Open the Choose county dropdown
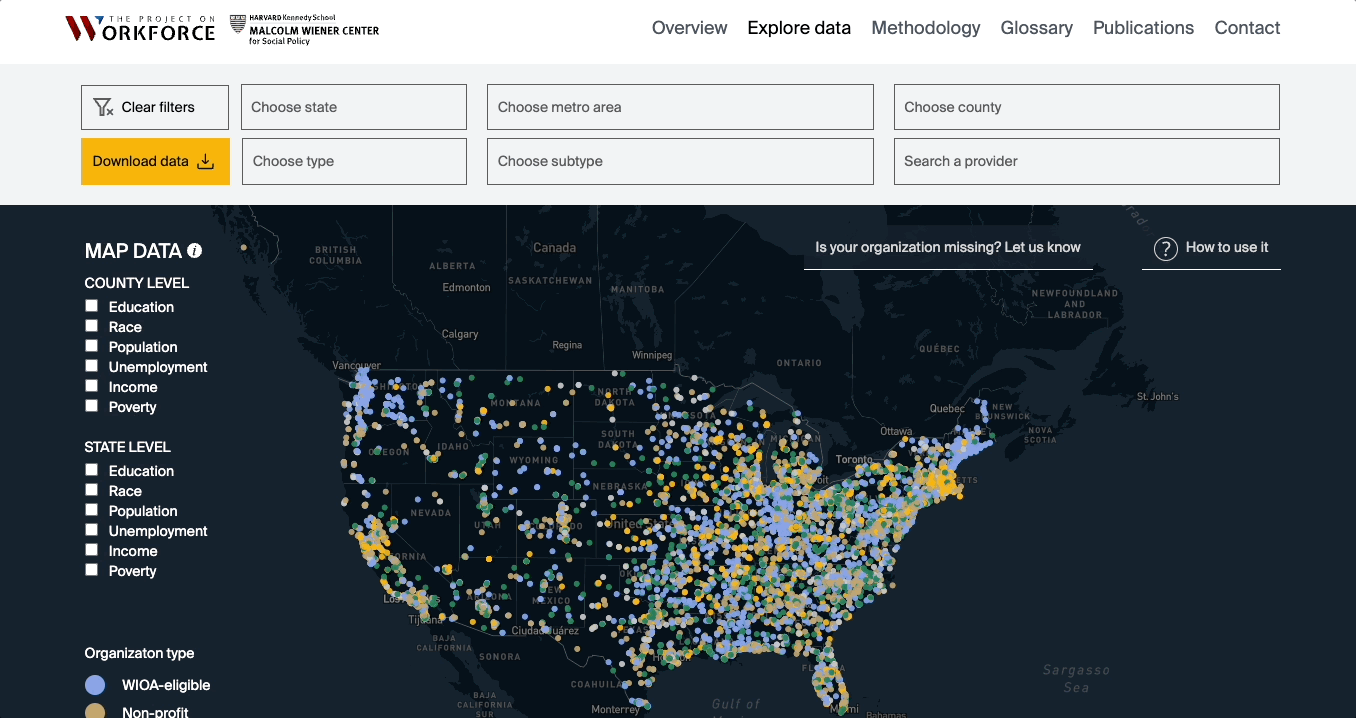Image resolution: width=1356 pixels, height=718 pixels. pos(1086,107)
